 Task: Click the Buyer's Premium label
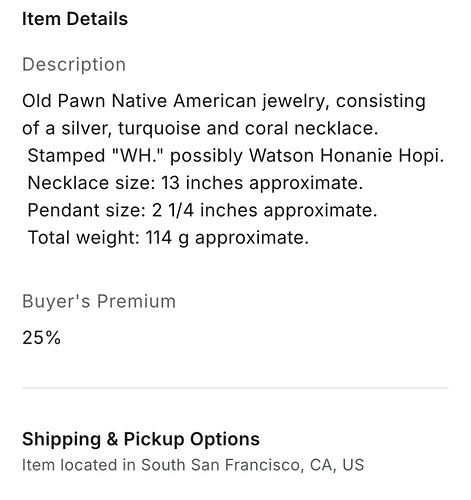tap(99, 301)
